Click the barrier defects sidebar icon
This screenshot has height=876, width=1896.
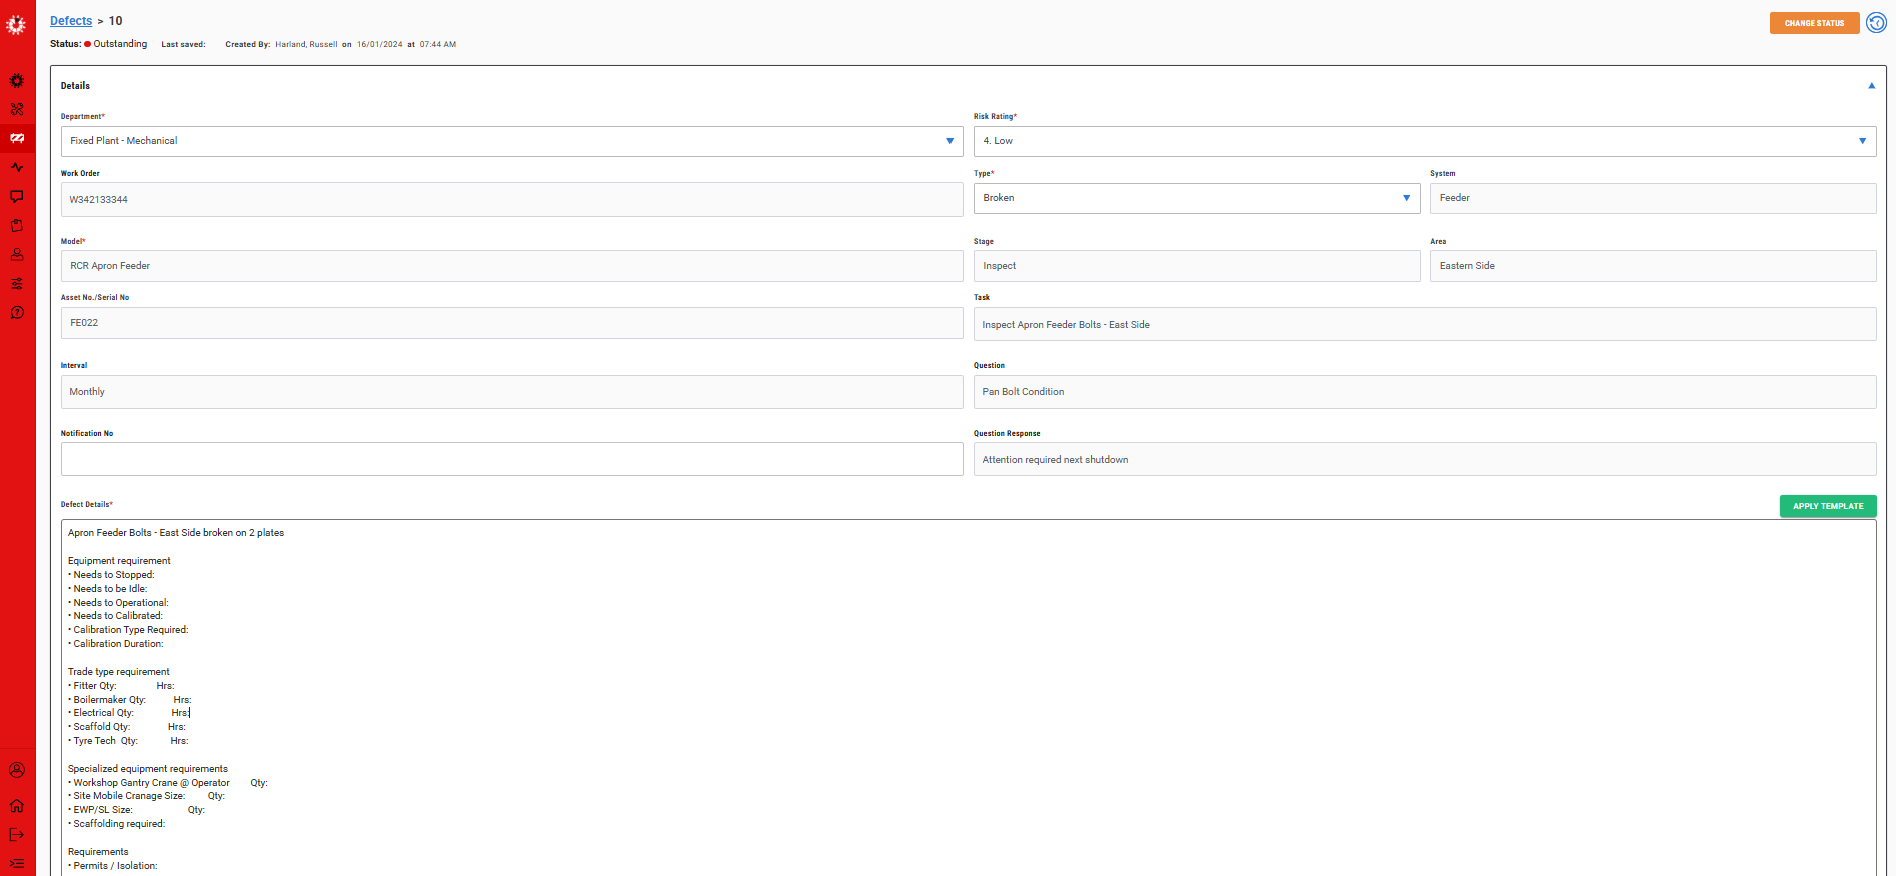pyautogui.click(x=17, y=138)
